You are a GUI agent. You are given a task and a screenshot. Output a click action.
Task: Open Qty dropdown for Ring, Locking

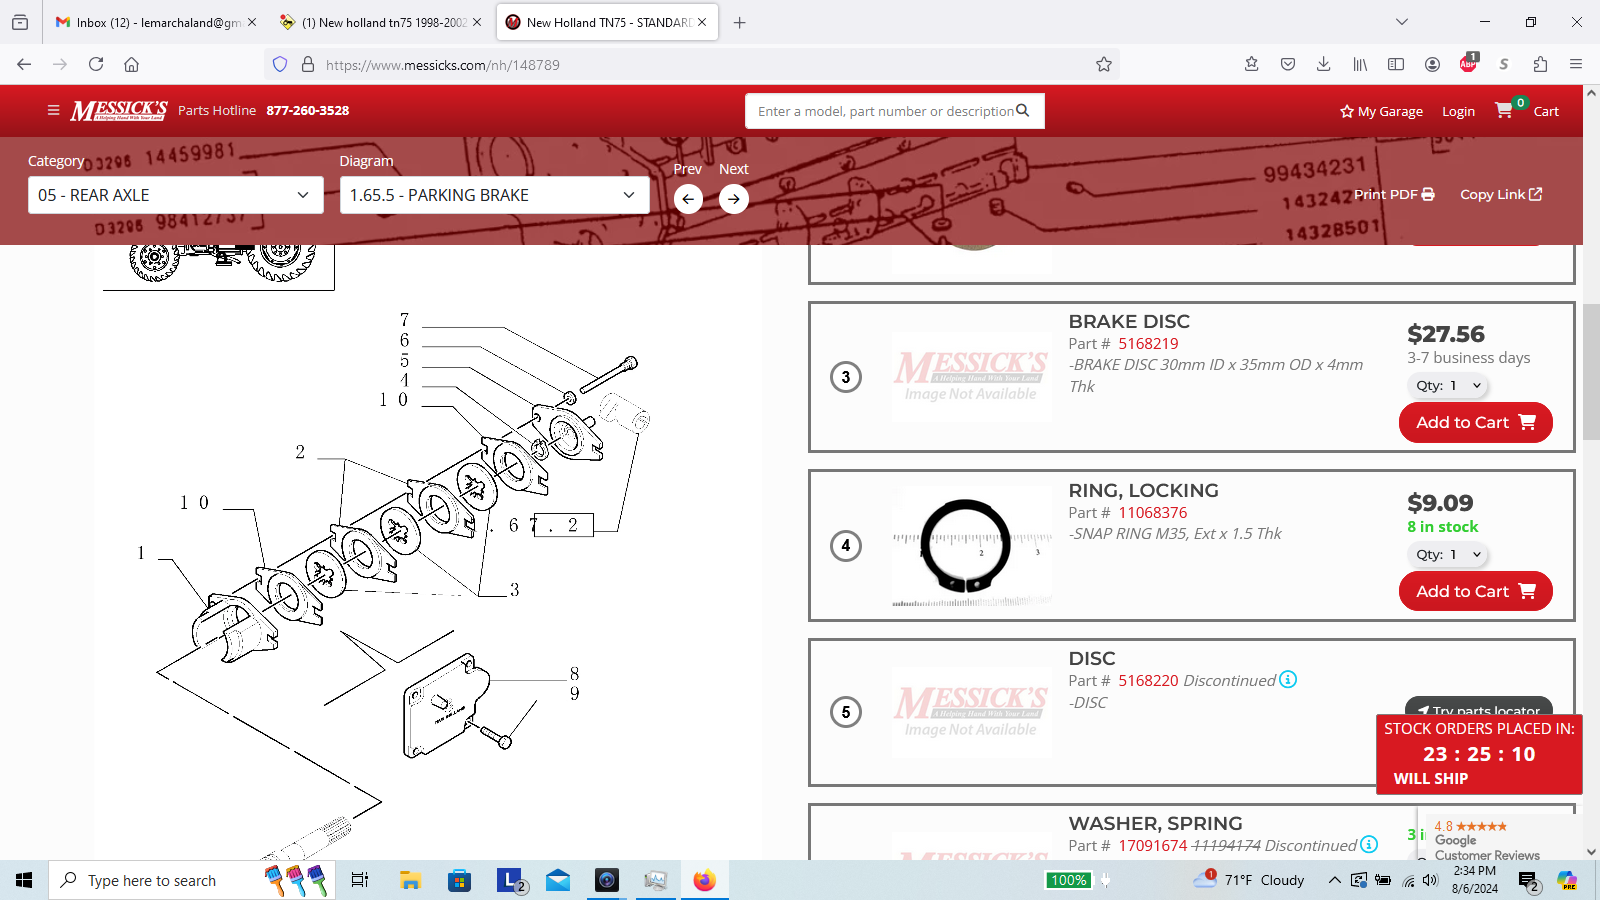pyautogui.click(x=1448, y=555)
